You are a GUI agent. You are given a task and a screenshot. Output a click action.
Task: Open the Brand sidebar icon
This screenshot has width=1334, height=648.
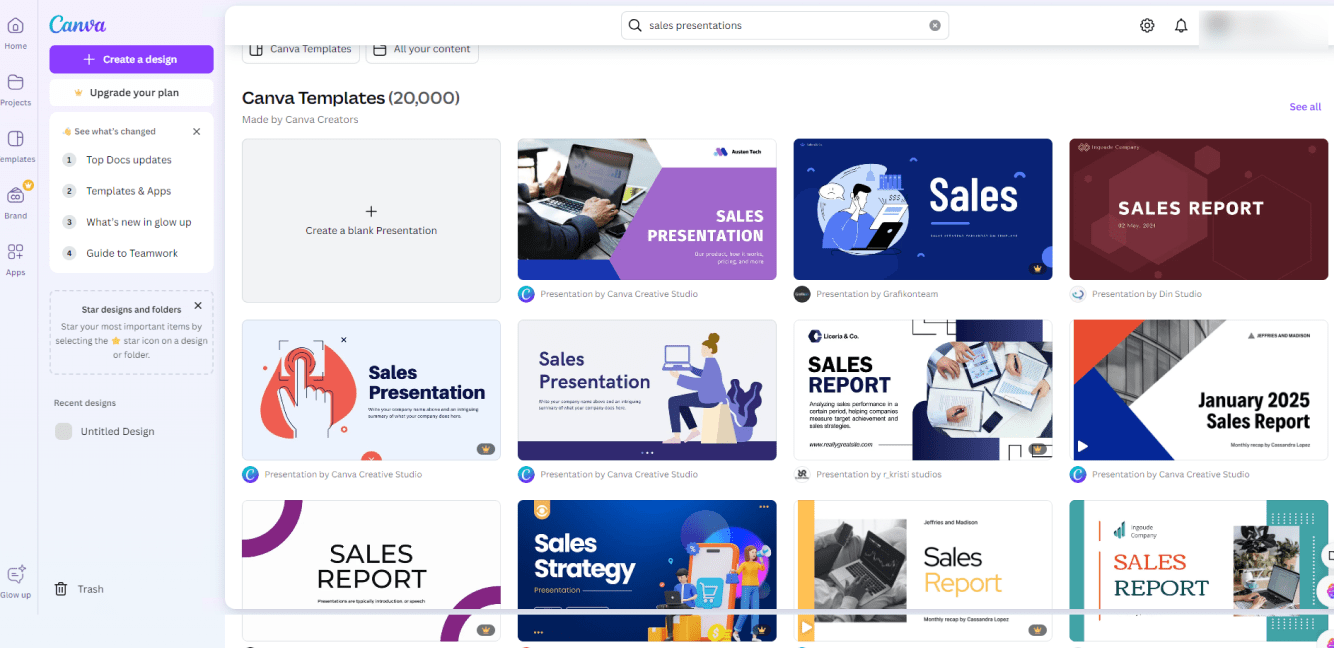coord(15,196)
